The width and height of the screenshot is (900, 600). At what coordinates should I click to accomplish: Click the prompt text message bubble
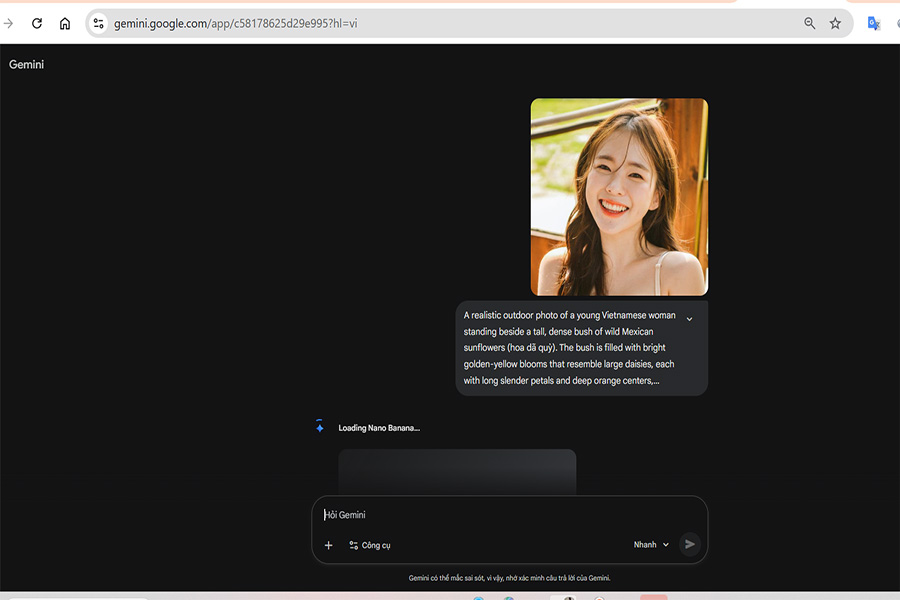570,348
